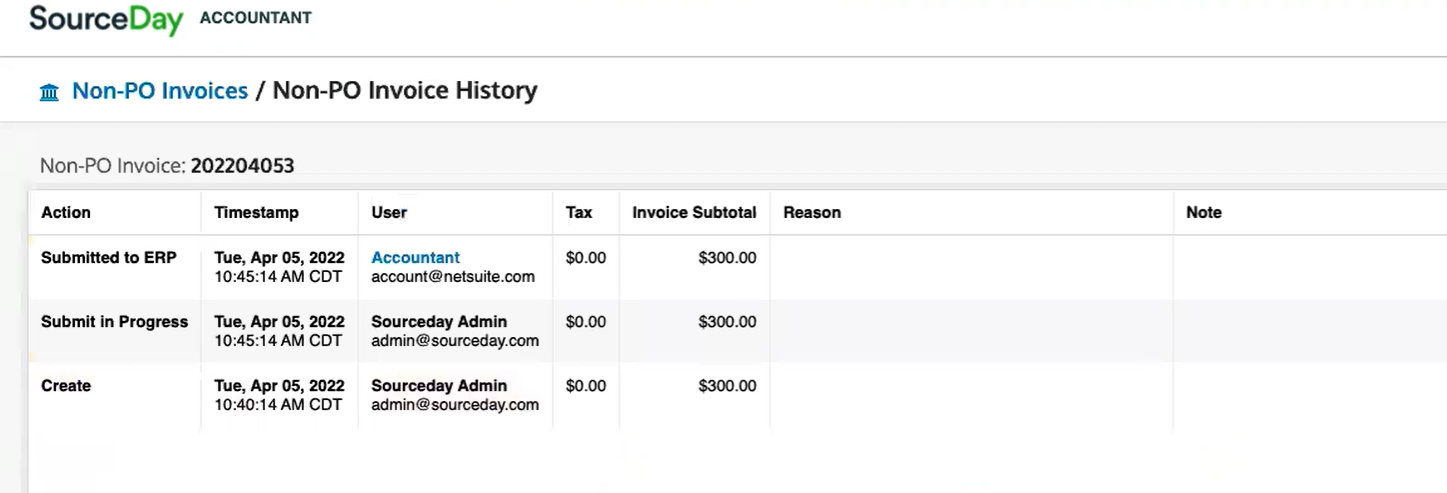
Task: Click the User column header
Action: [x=389, y=213]
